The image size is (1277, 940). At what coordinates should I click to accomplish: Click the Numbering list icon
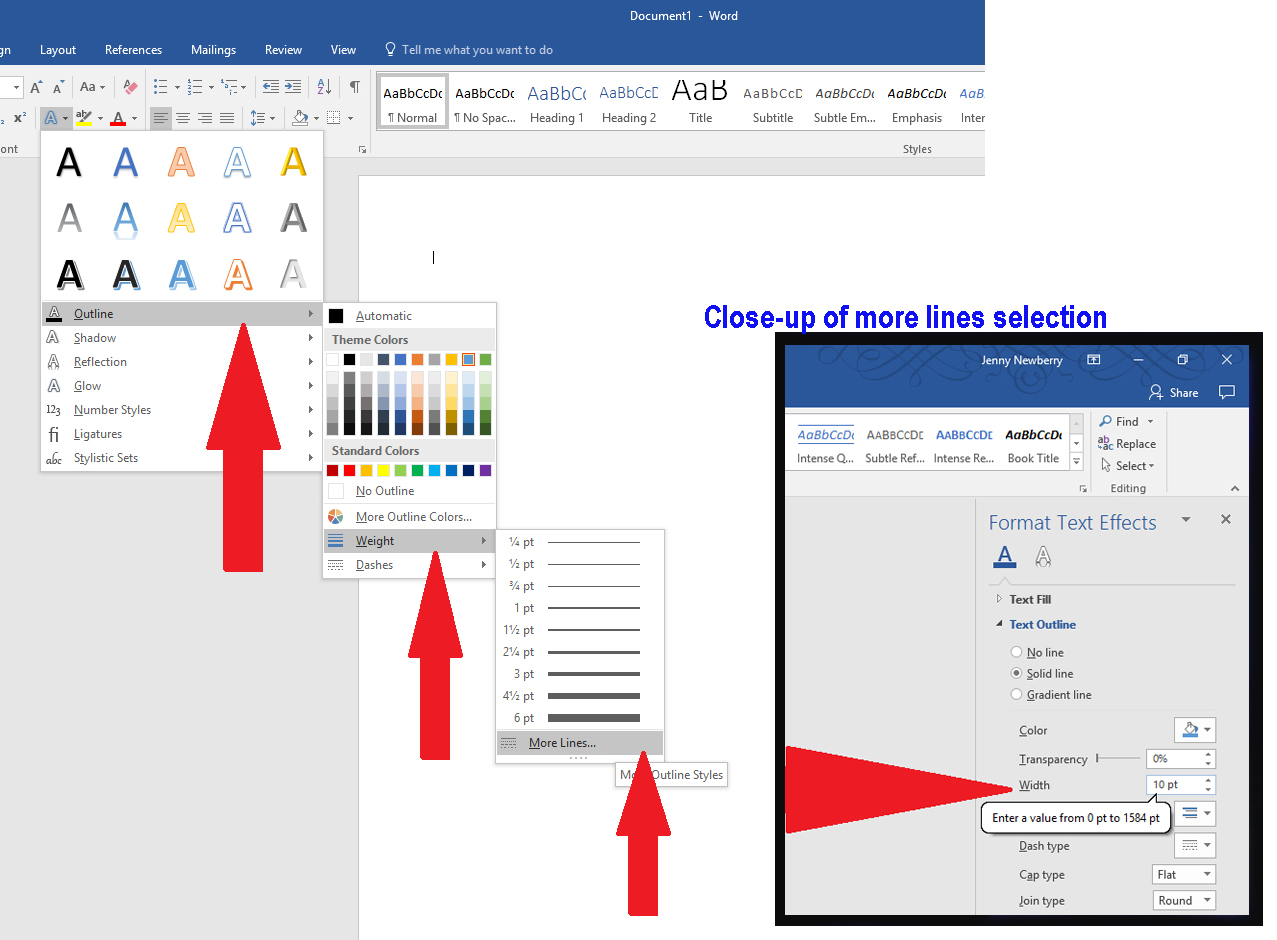coord(196,87)
